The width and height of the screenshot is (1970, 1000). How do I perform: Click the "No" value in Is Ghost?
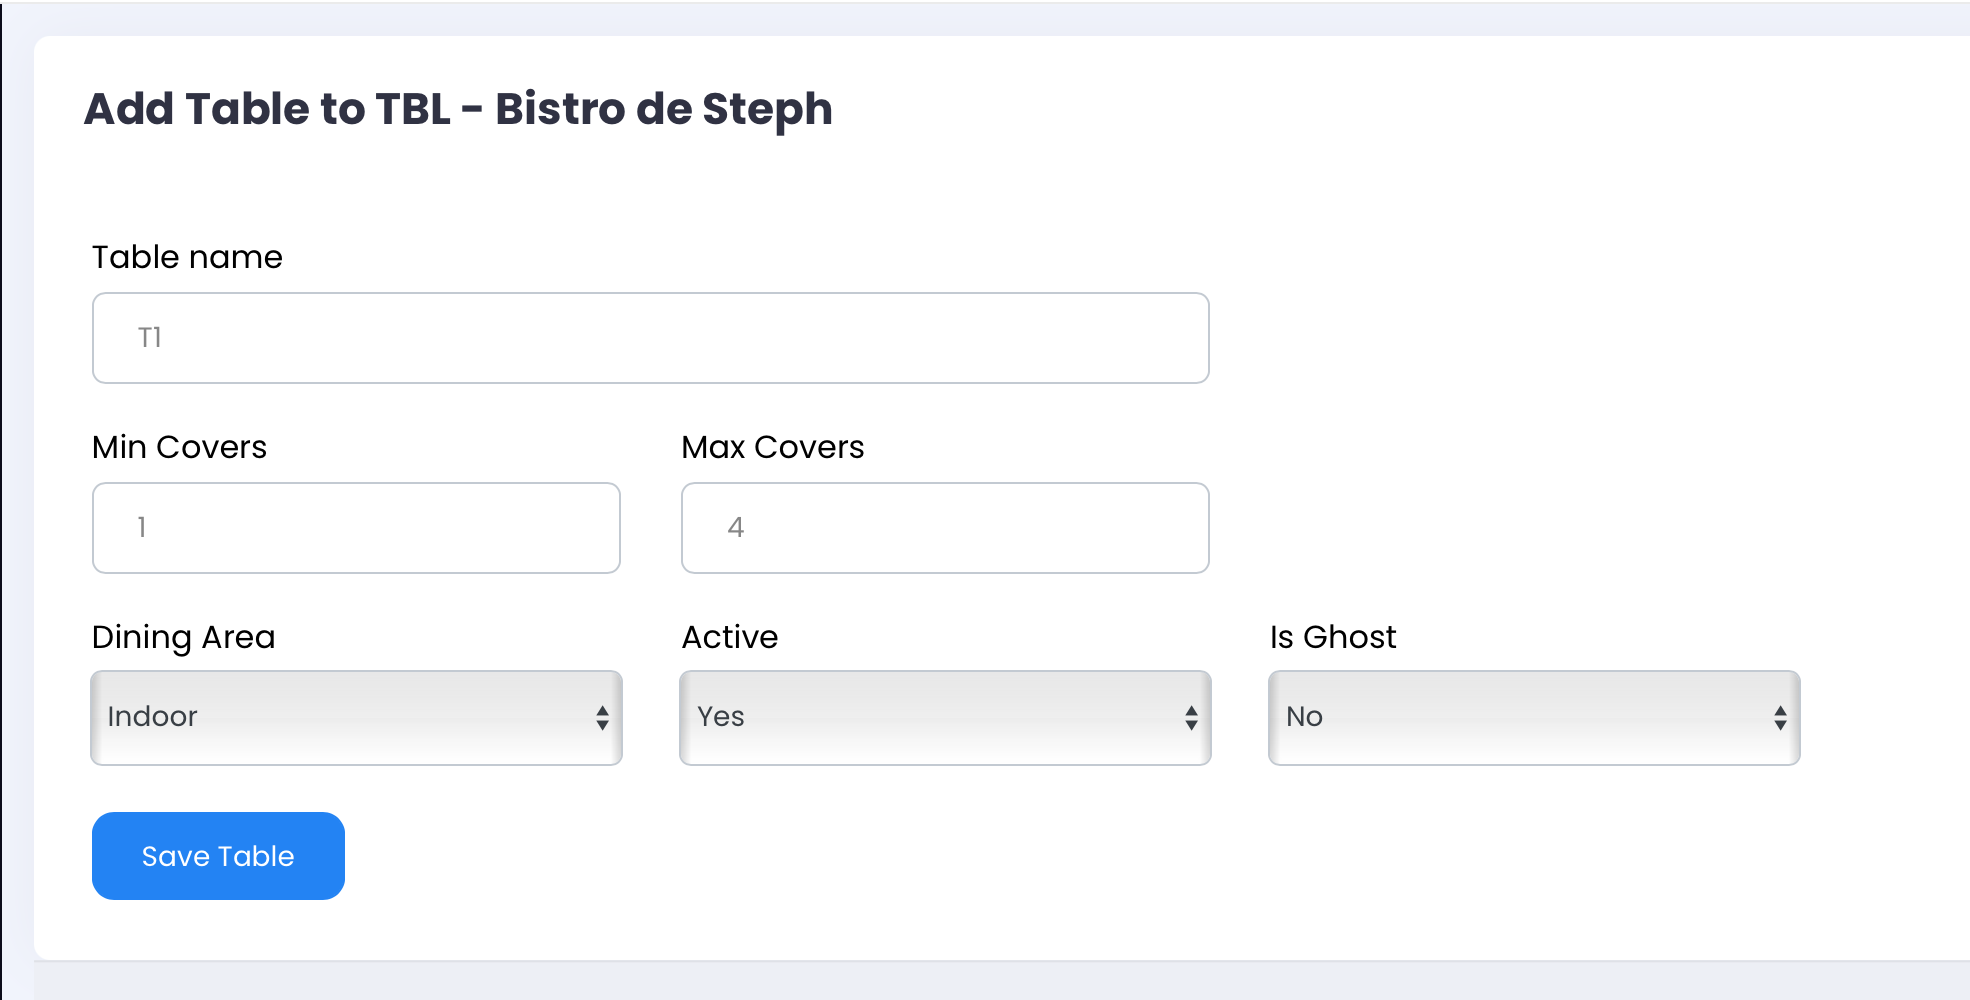pos(1304,717)
